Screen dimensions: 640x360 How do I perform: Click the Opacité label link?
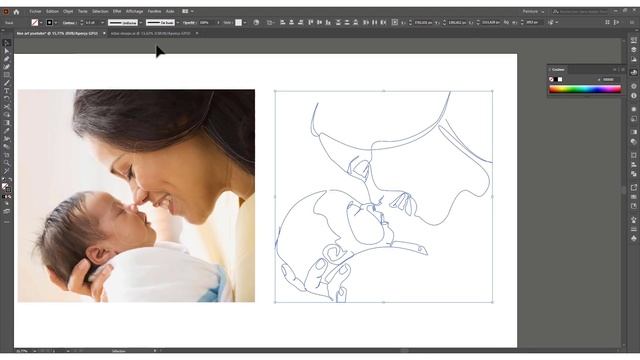(x=189, y=22)
